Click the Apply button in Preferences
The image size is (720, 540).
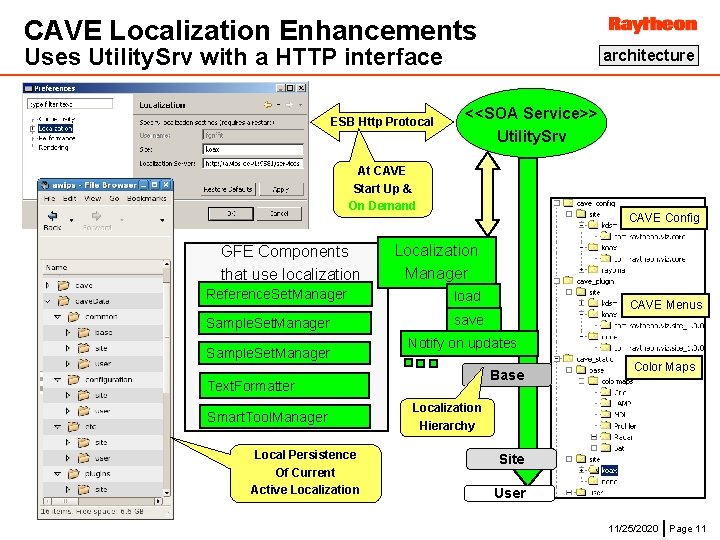pyautogui.click(x=281, y=189)
